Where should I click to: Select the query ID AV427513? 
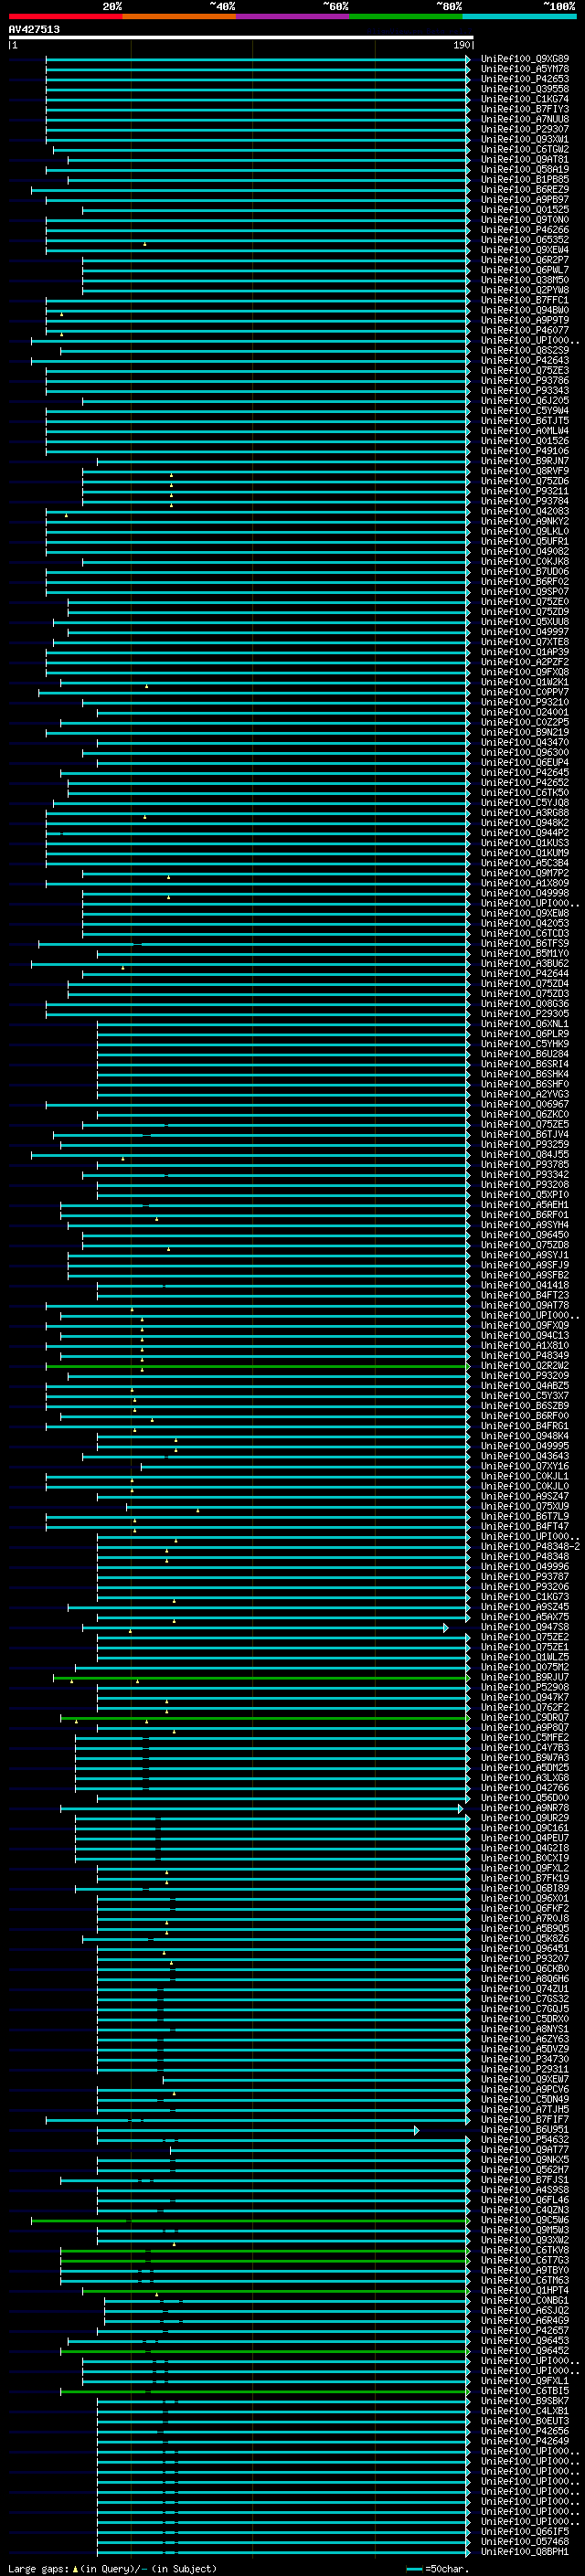pos(34,30)
